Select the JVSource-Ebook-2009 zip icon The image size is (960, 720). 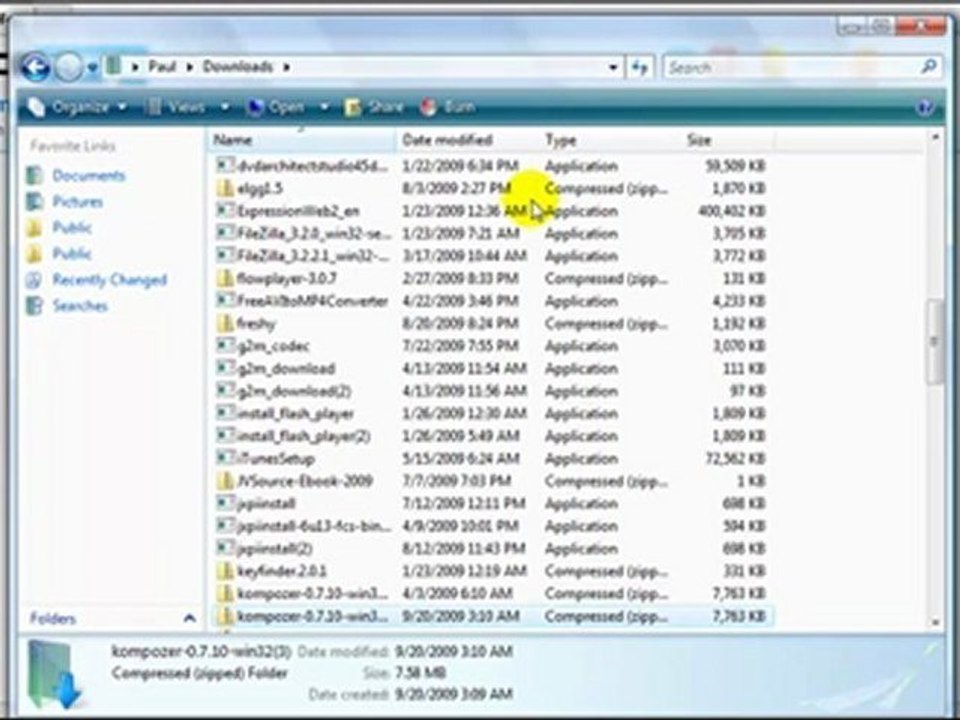pyautogui.click(x=225, y=481)
